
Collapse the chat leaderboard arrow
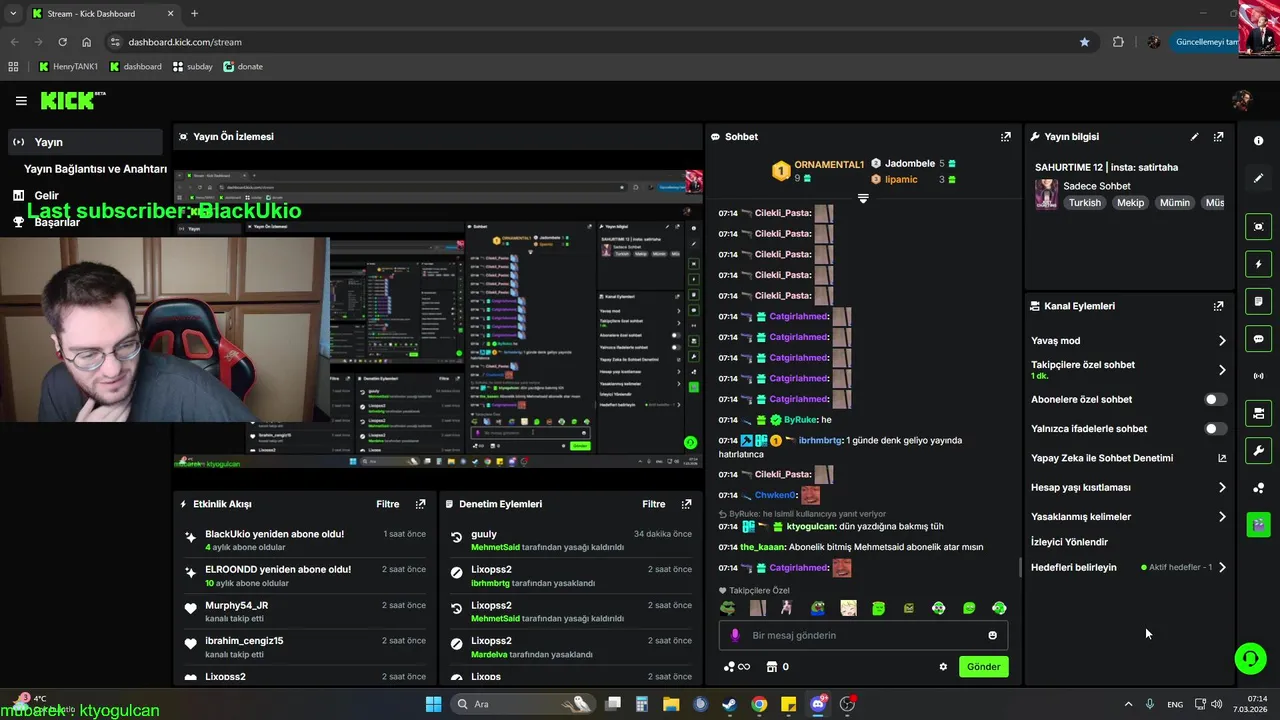coord(863,198)
